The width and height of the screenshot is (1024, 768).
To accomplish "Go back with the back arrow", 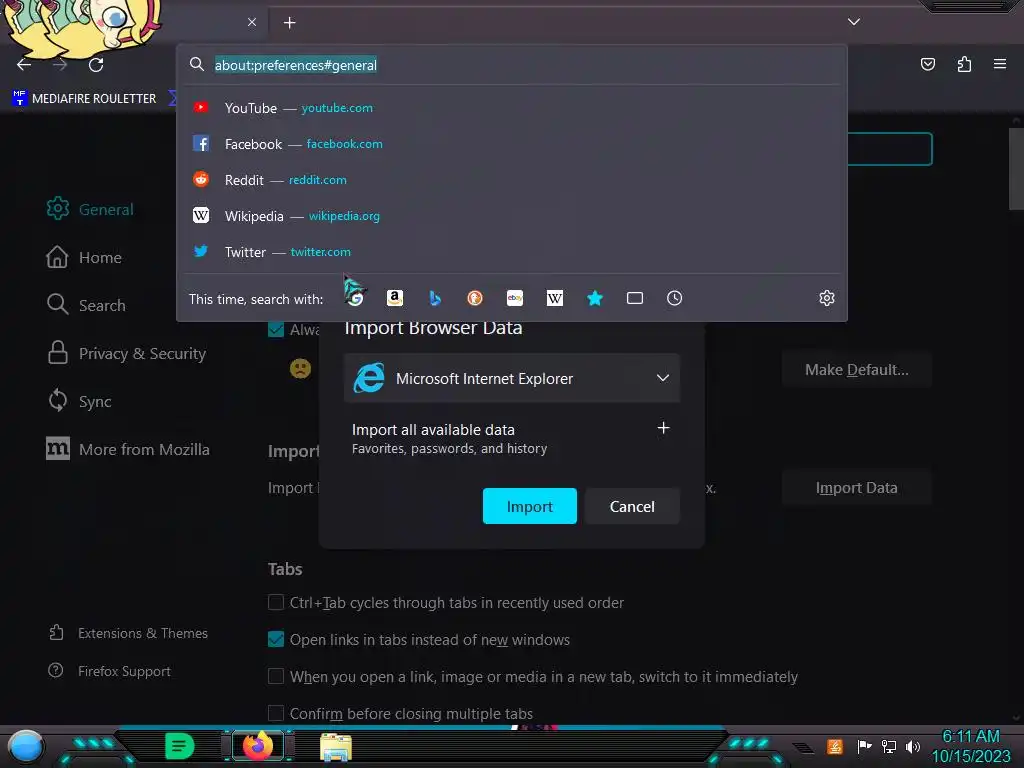I will pos(24,64).
